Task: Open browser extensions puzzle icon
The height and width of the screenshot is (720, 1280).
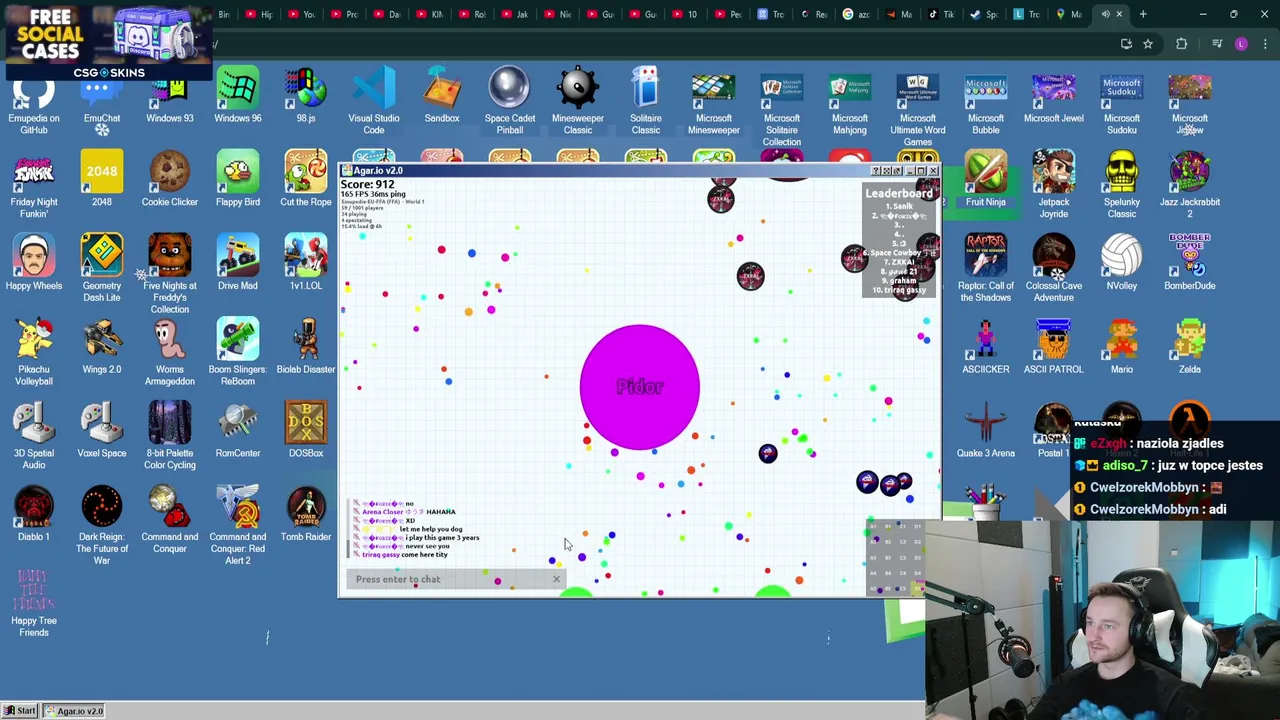Action: tap(1182, 44)
